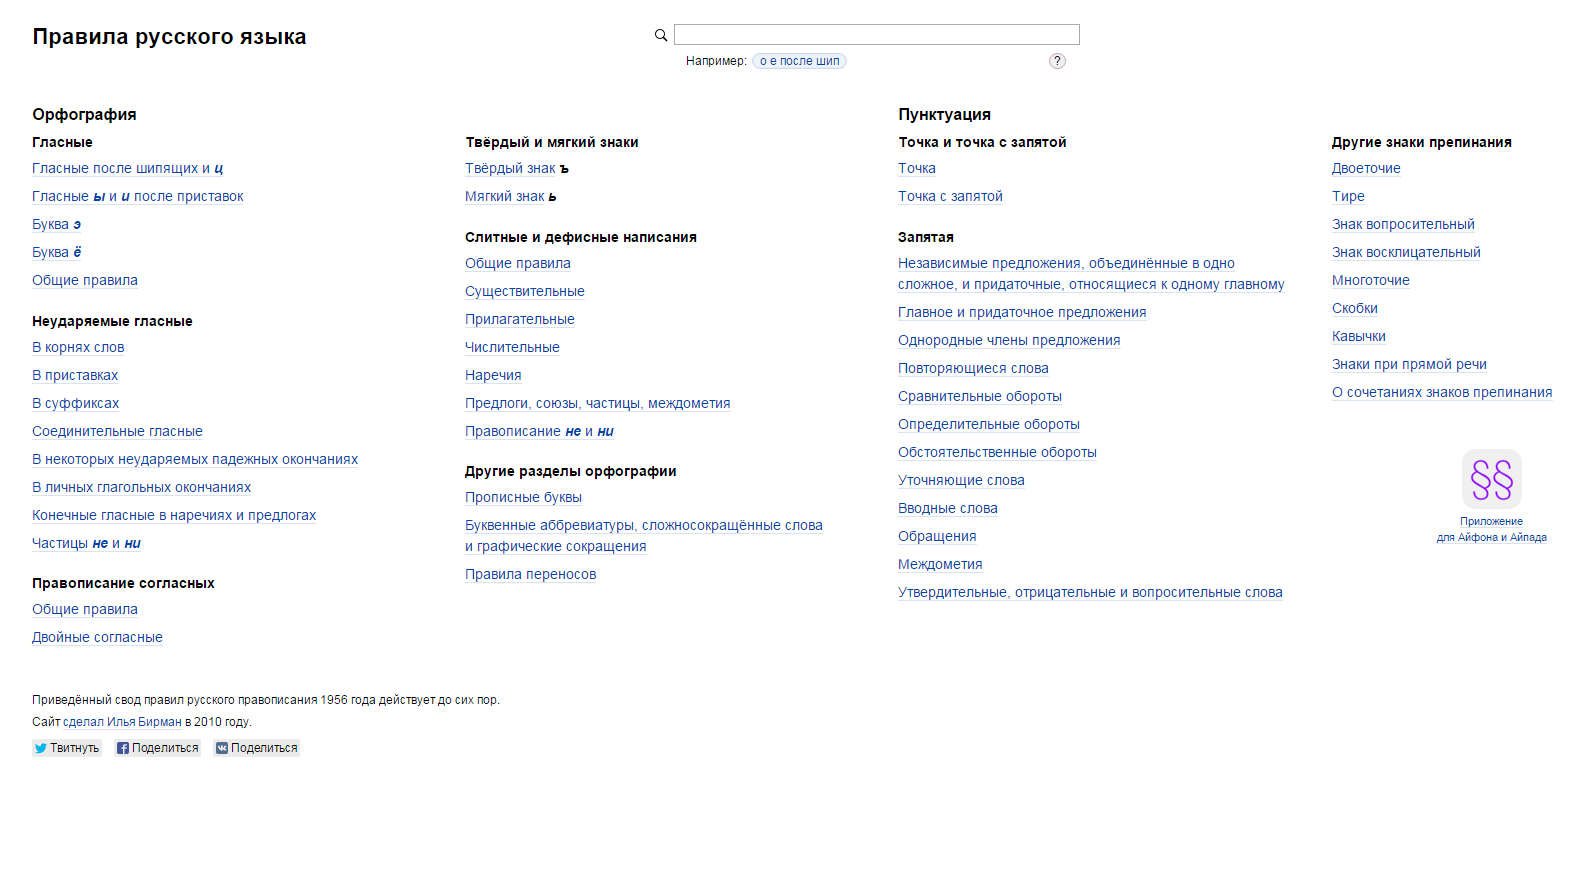
Task: Open «Правописание не и ни» link
Action: (539, 432)
